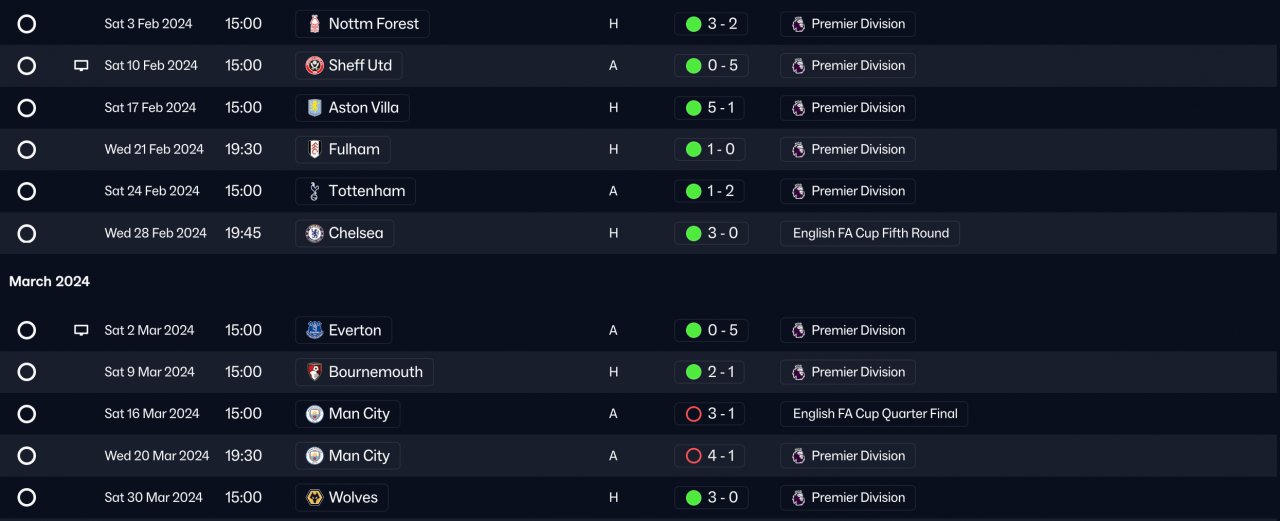Select the radio circle for Wolves fixture
Viewport: 1280px width, 521px height.
[x=27, y=497]
